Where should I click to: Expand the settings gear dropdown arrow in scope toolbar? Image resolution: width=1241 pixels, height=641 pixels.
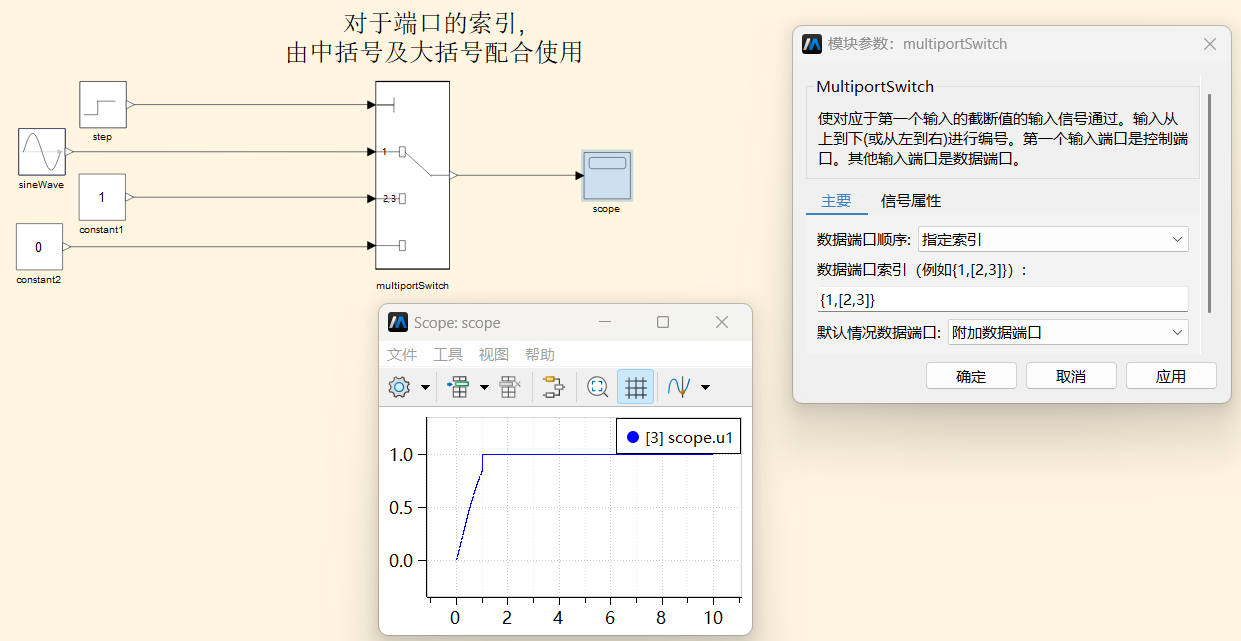pyautogui.click(x=425, y=387)
